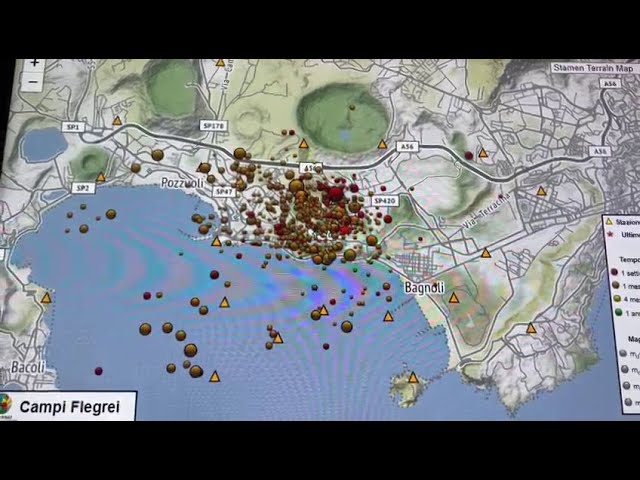This screenshot has height=480, width=640.
Task: Click the large orange circle on the SP178 highway
Action: click(x=240, y=153)
